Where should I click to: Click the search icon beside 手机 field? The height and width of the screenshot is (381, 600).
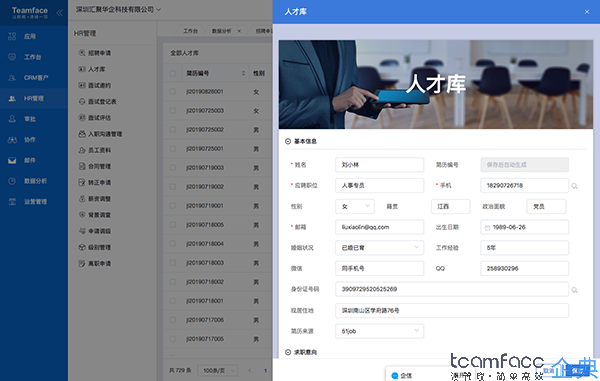point(574,186)
